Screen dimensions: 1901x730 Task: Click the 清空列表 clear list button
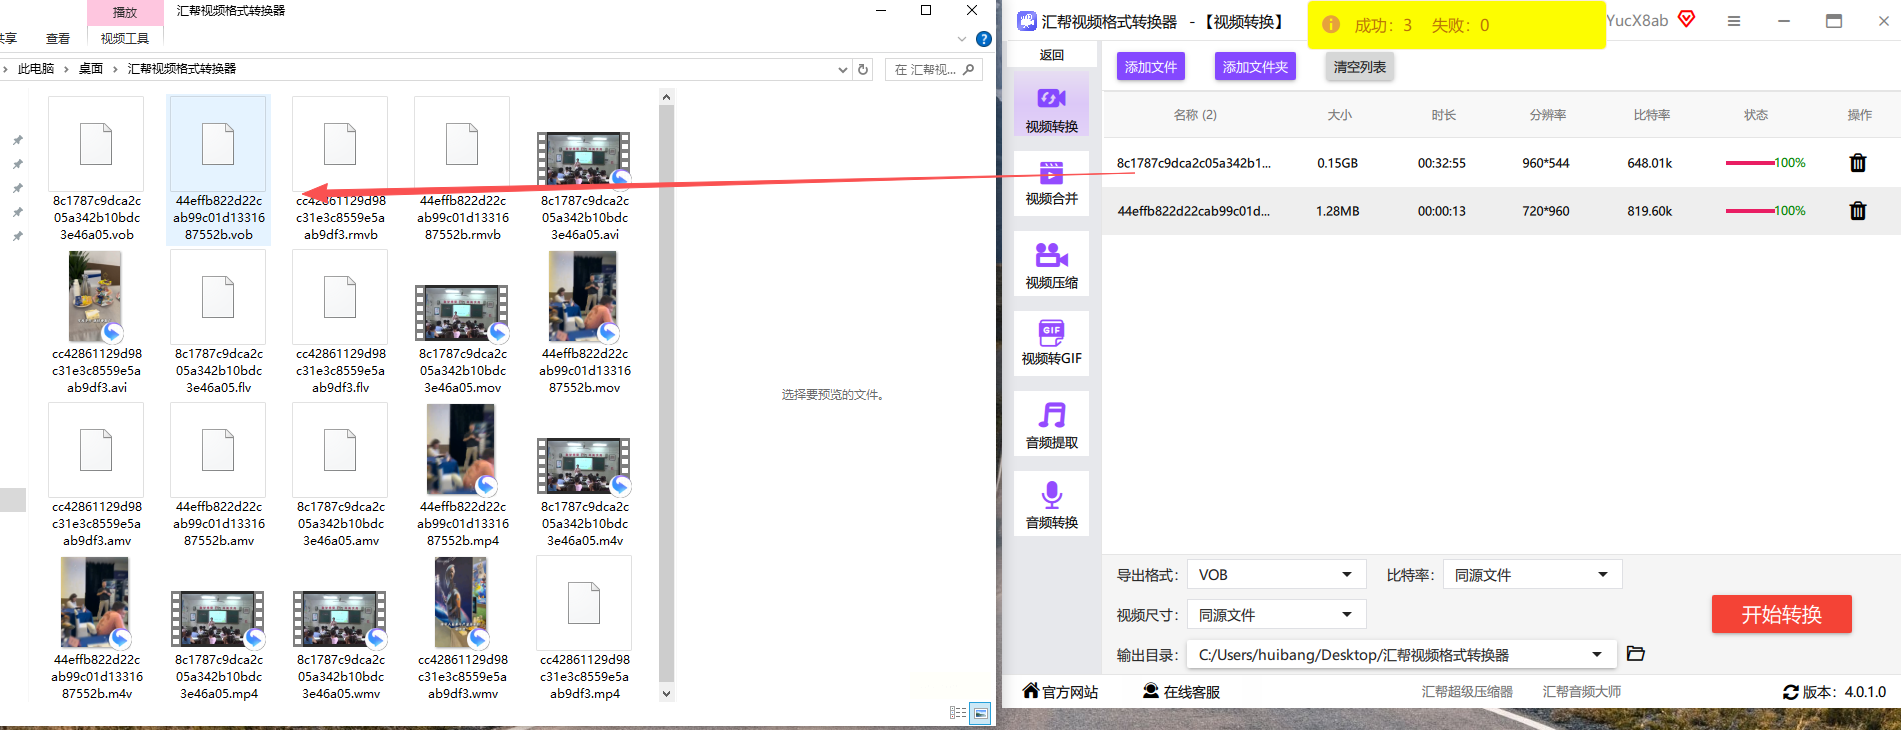click(1359, 67)
